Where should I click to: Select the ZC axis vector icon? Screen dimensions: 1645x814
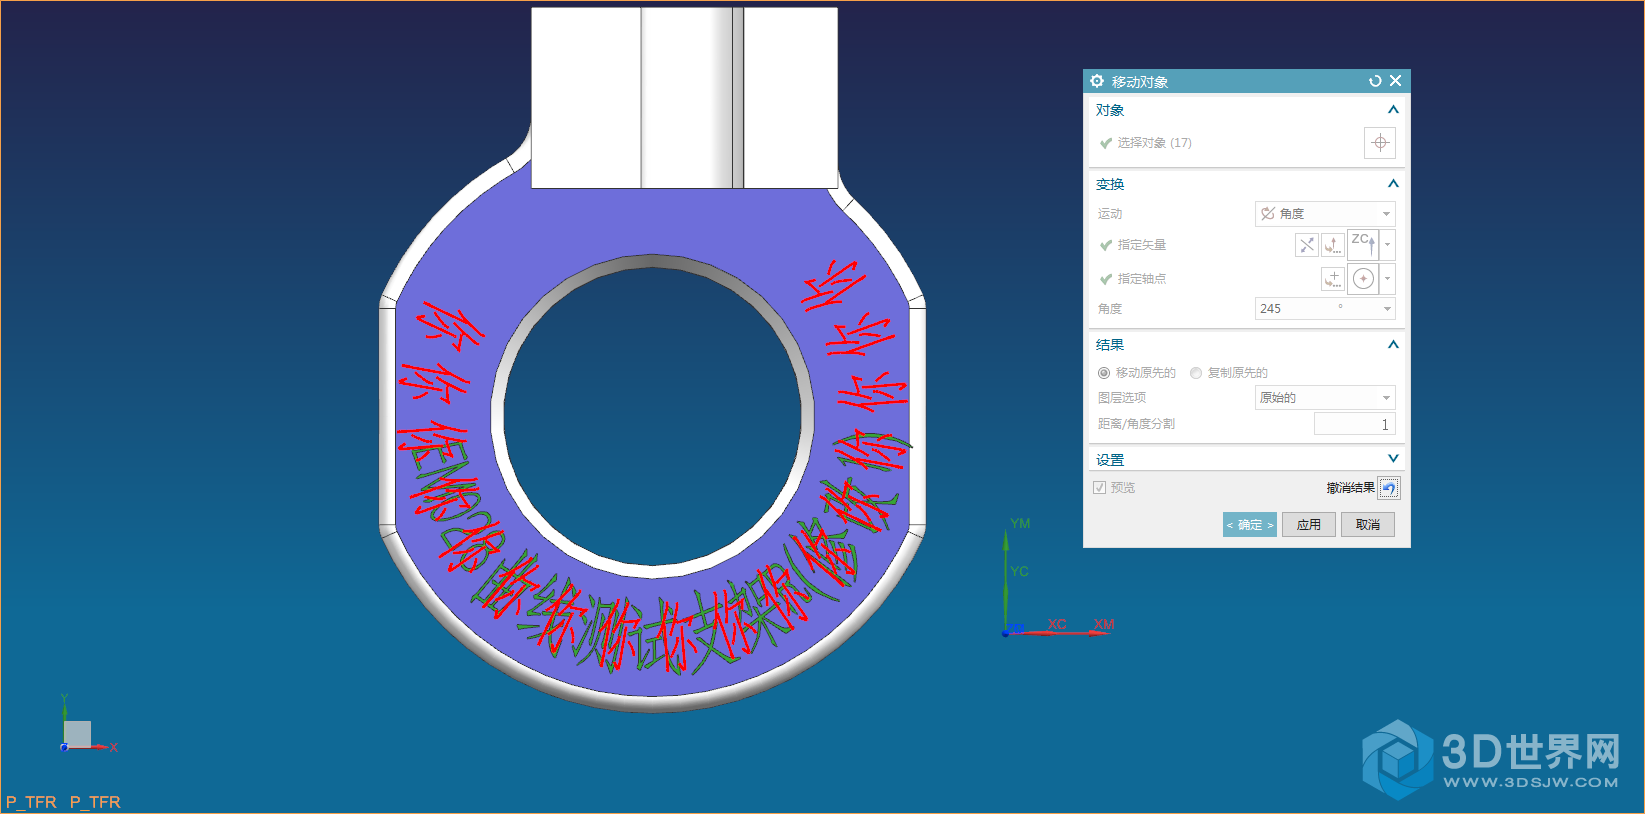(x=1363, y=245)
